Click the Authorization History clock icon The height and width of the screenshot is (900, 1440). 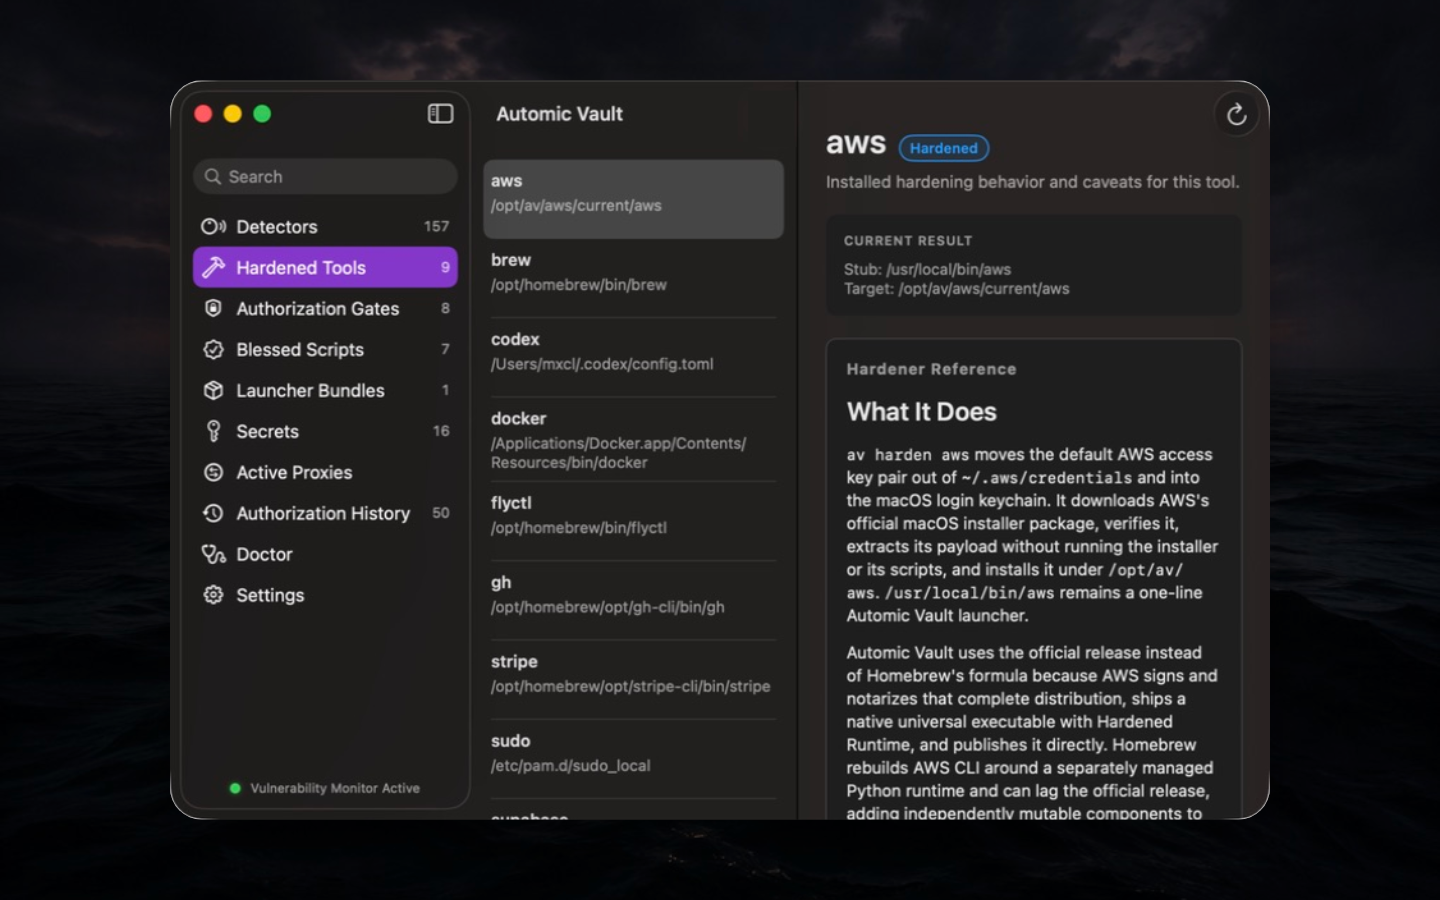[x=213, y=514]
